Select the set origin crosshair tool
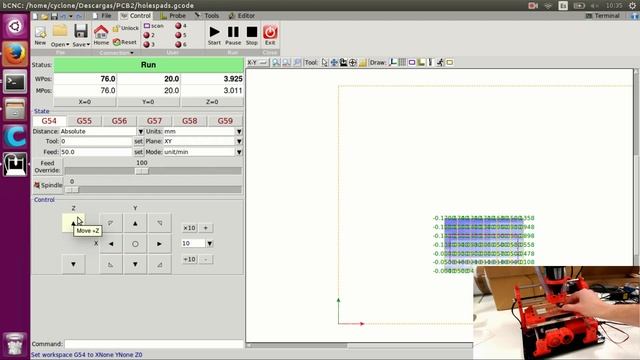The width and height of the screenshot is (640, 360). point(353,62)
